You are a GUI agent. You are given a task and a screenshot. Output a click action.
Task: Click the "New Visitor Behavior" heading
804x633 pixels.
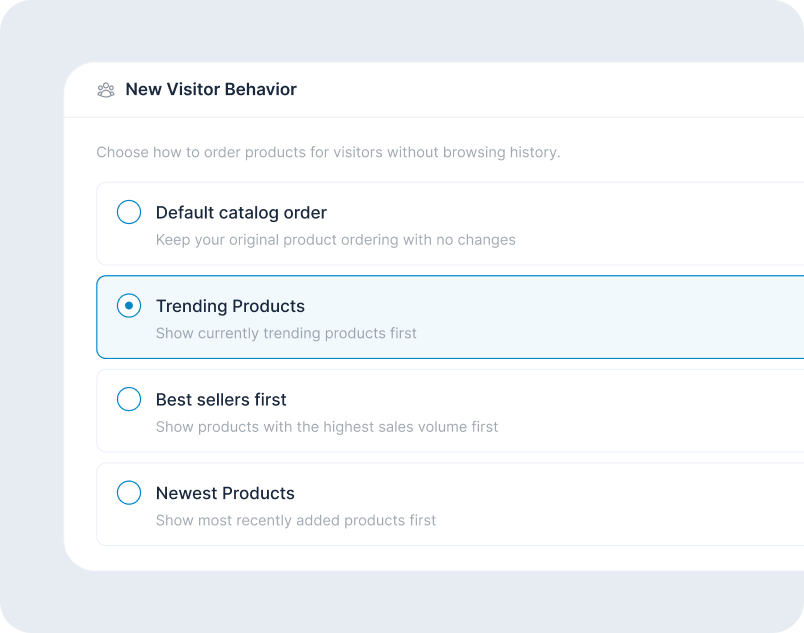pyautogui.click(x=211, y=90)
